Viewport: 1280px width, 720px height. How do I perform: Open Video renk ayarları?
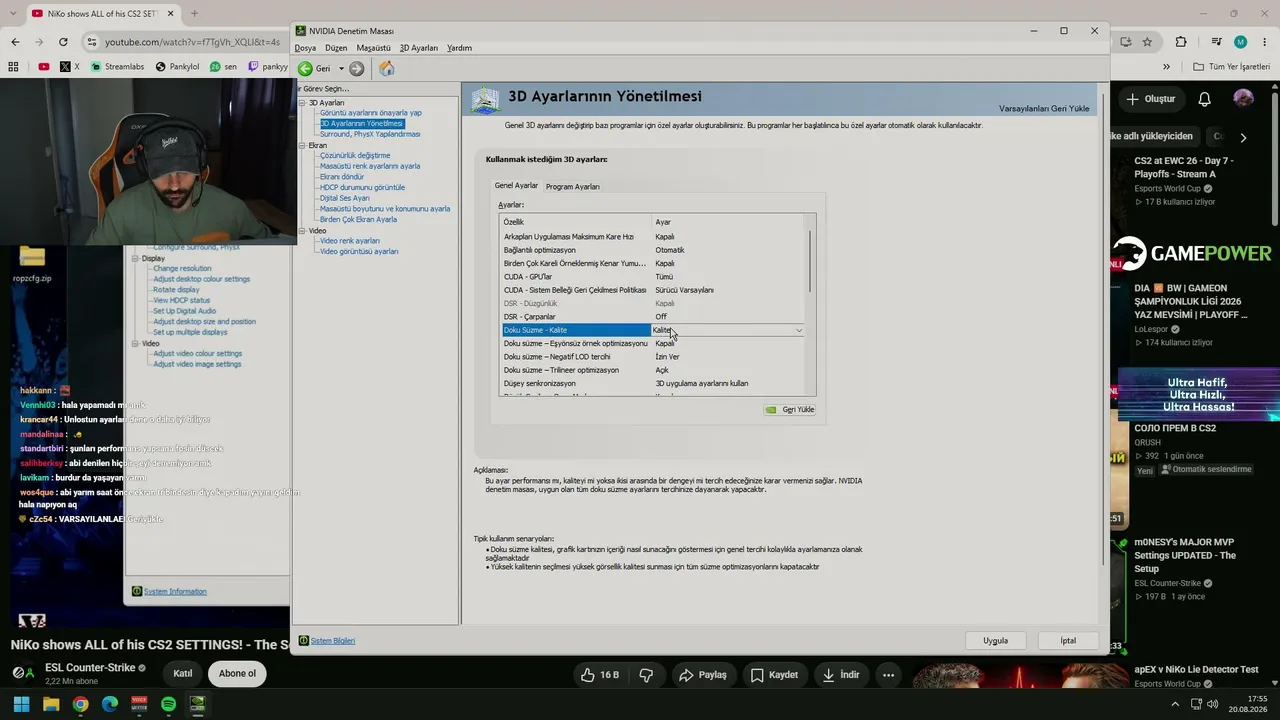[350, 241]
